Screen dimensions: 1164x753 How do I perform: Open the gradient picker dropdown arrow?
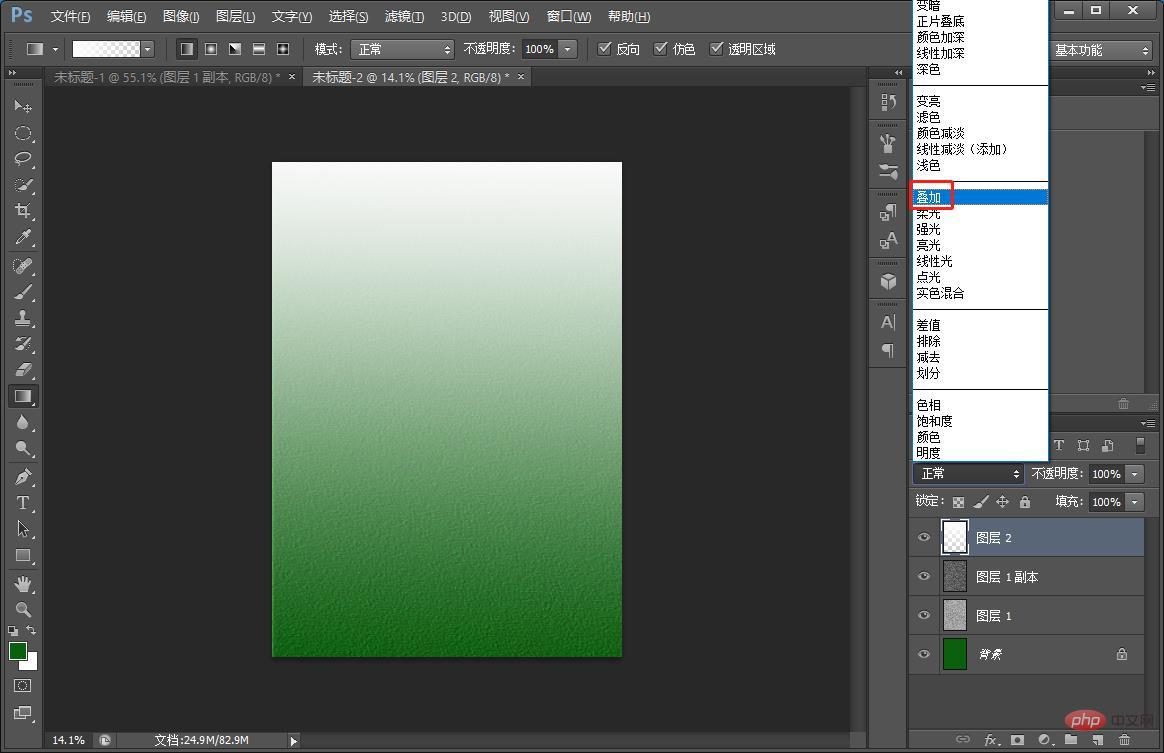148,49
